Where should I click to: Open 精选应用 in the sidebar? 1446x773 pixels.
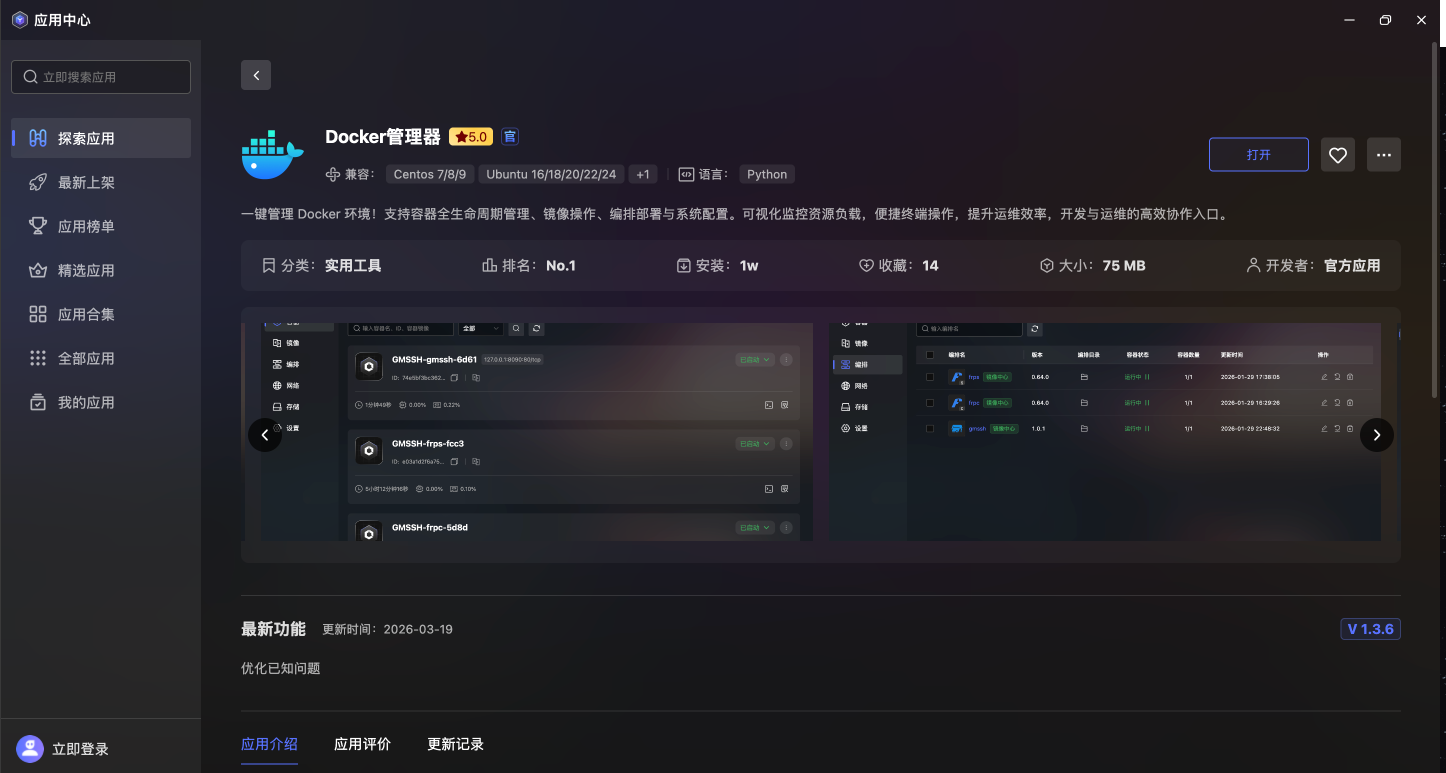tap(101, 270)
